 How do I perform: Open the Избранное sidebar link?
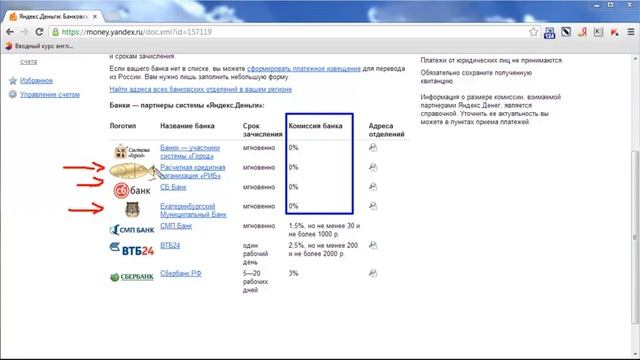pyautogui.click(x=36, y=81)
